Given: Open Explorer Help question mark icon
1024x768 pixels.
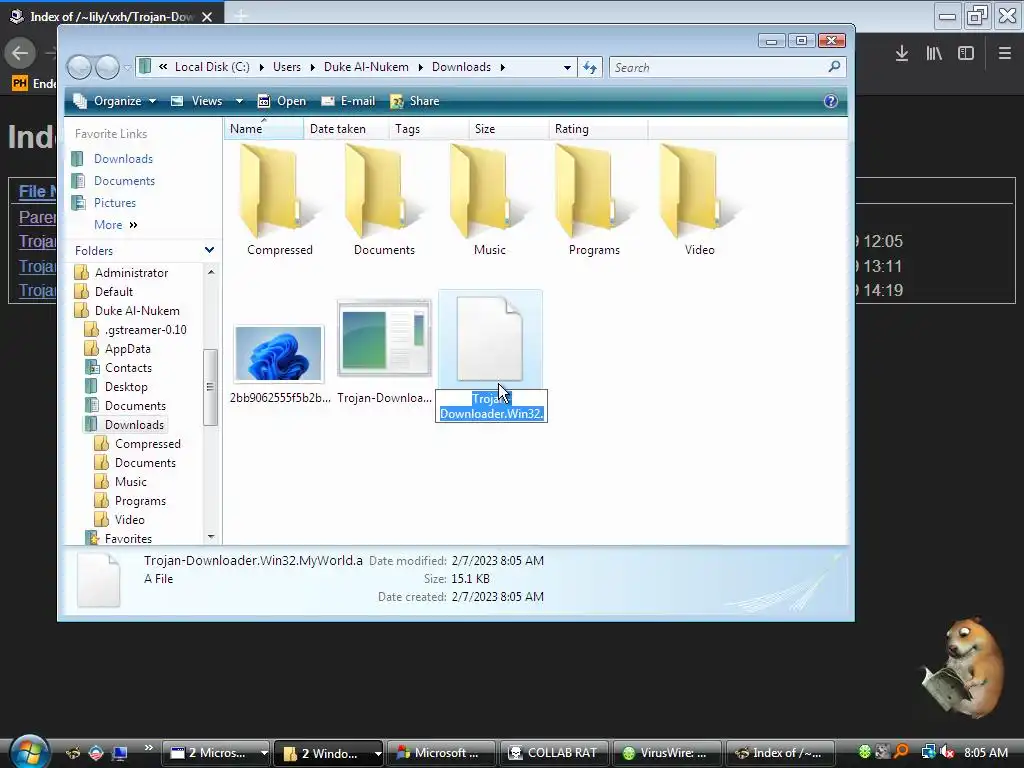Looking at the screenshot, I should pos(831,101).
